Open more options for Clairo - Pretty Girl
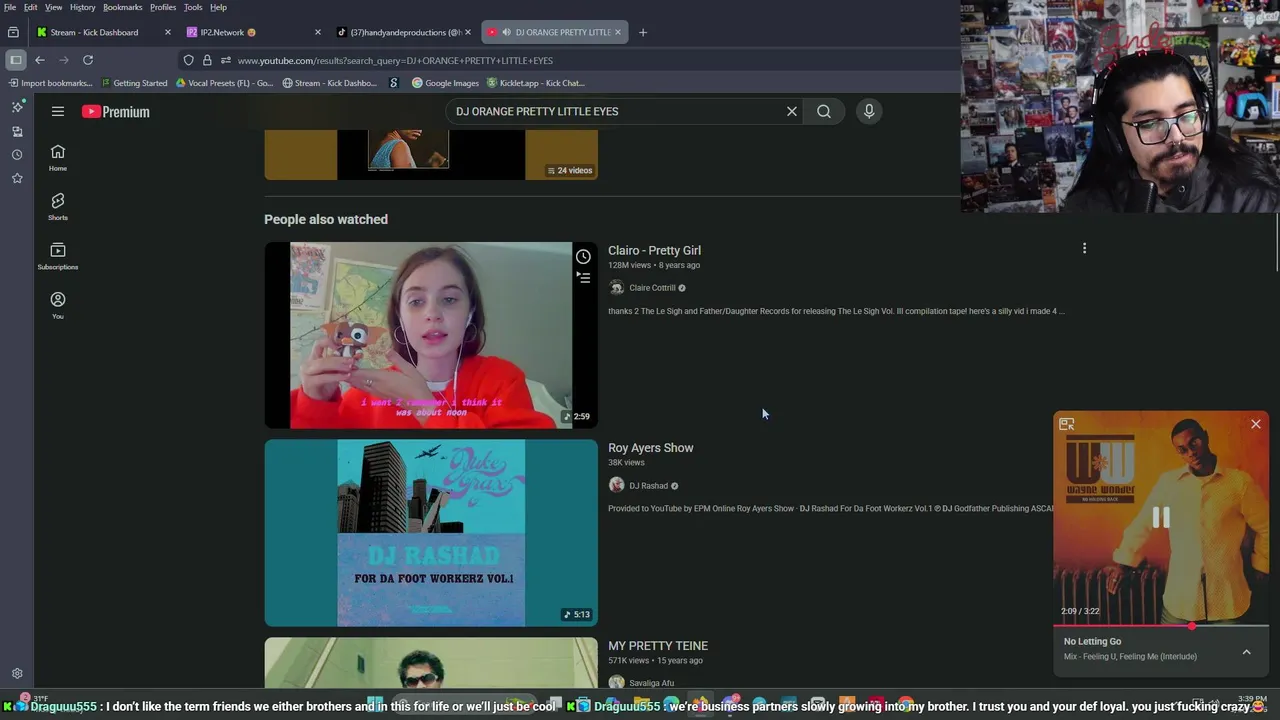This screenshot has width=1280, height=720. (x=1084, y=248)
